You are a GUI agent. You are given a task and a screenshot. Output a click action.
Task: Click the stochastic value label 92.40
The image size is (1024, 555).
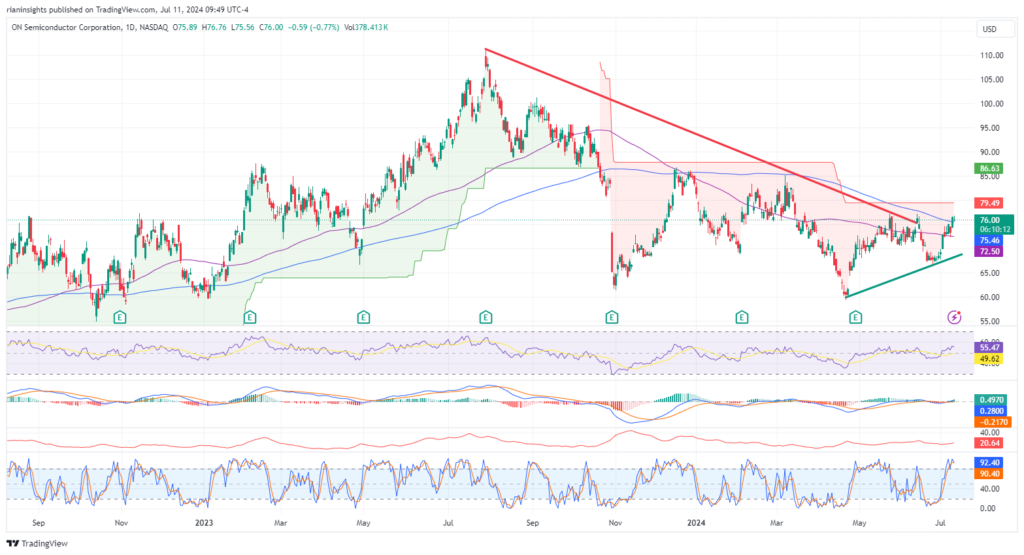989,462
